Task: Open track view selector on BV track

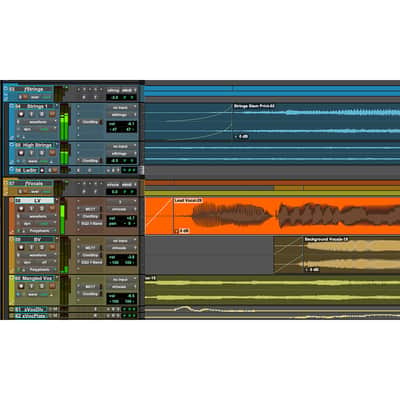Action: click(37, 255)
